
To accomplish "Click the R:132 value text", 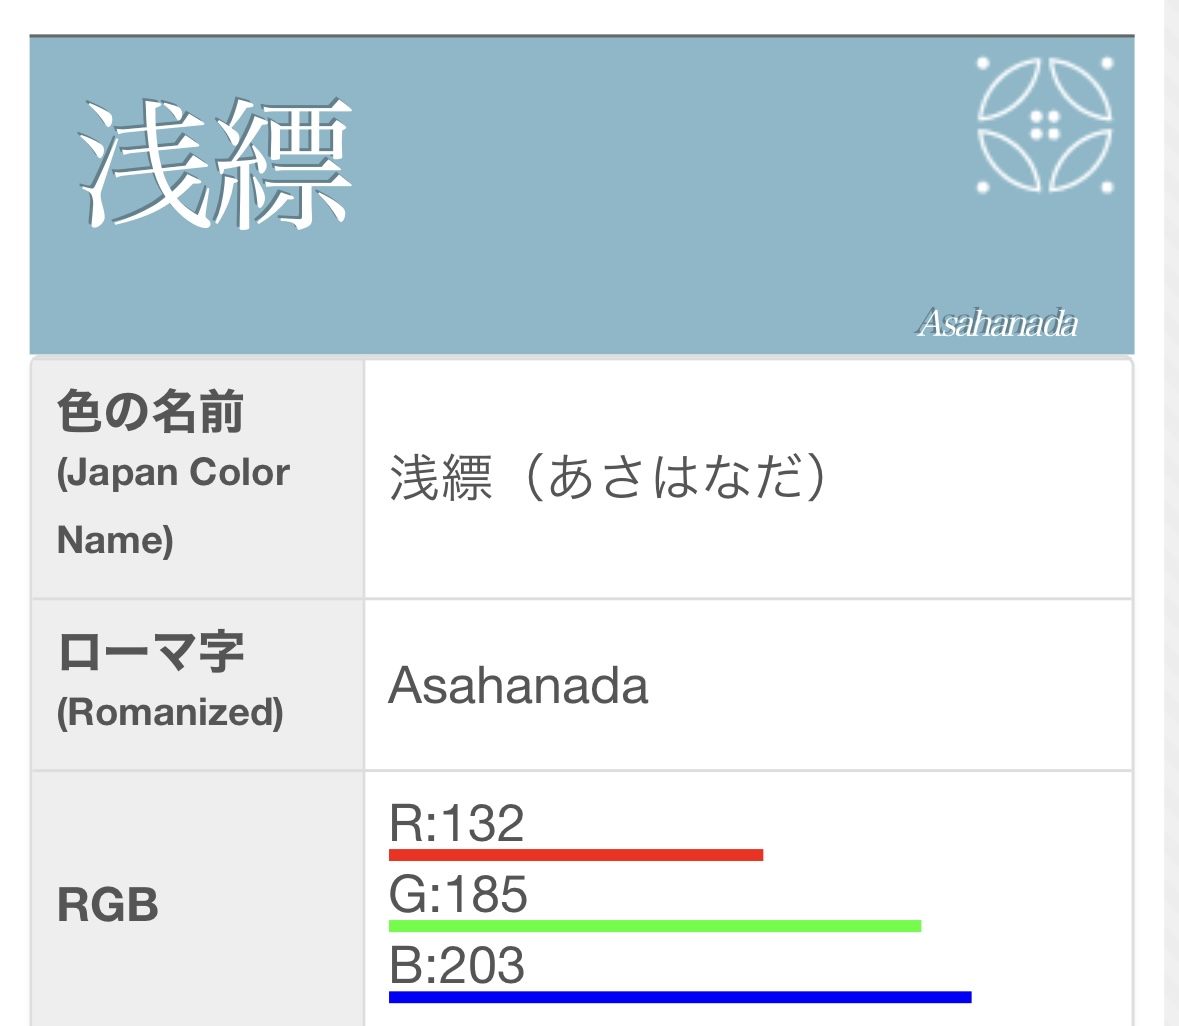I will click(x=456, y=822).
